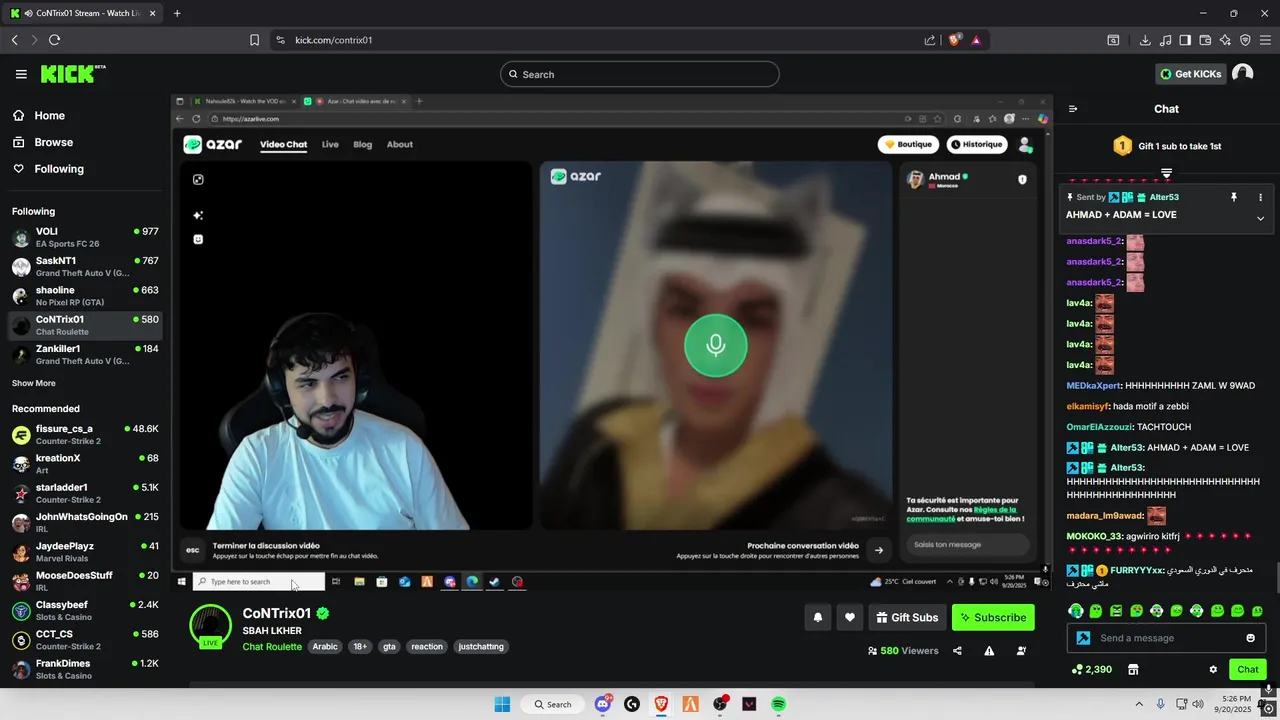Open the search tabs button
1280x720 pixels.
pos(1113,40)
